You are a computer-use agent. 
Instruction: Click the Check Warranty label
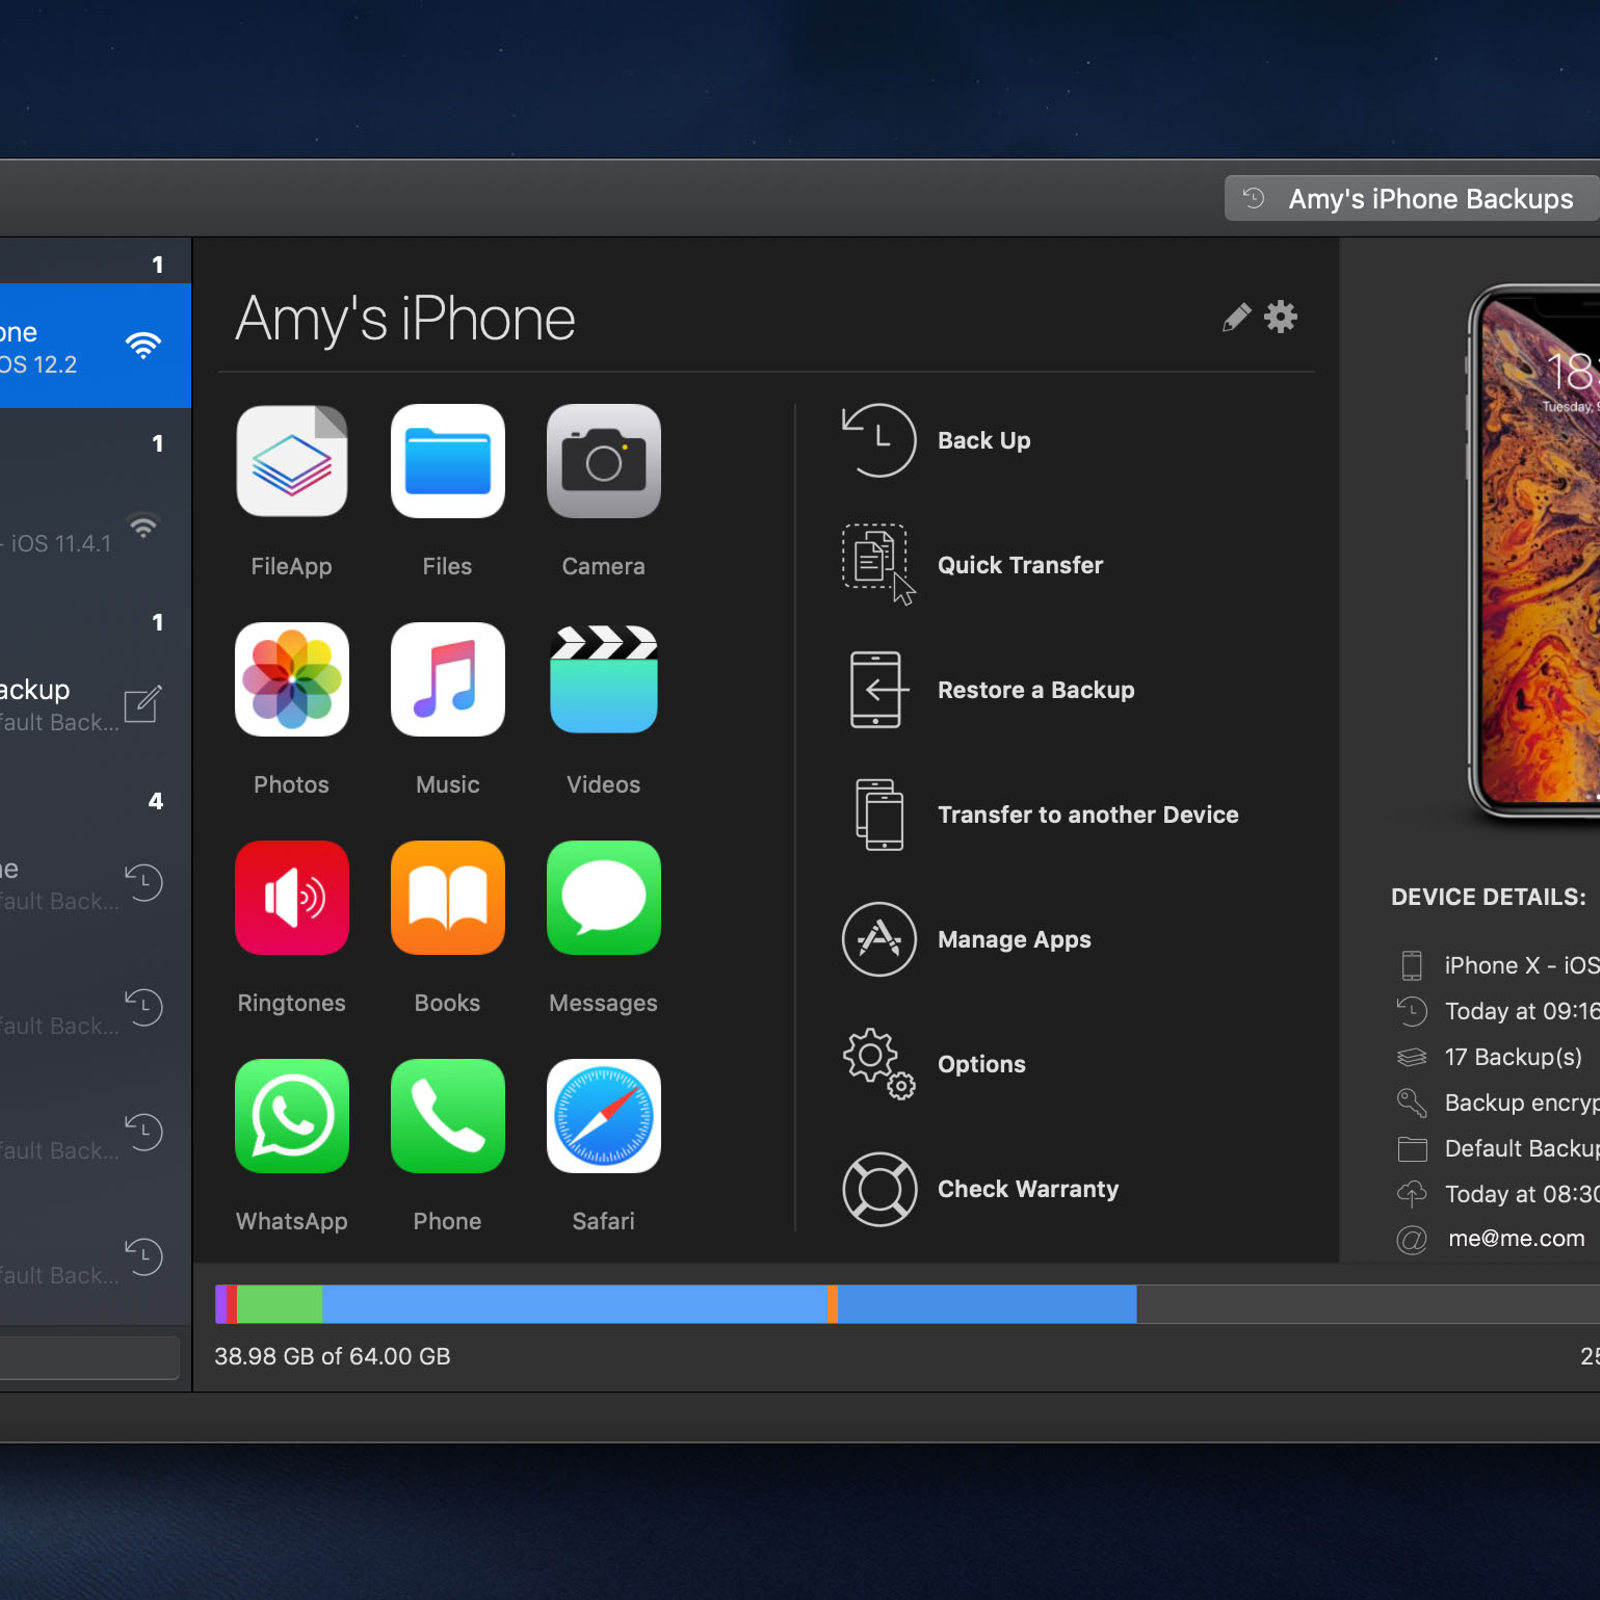pos(1028,1189)
